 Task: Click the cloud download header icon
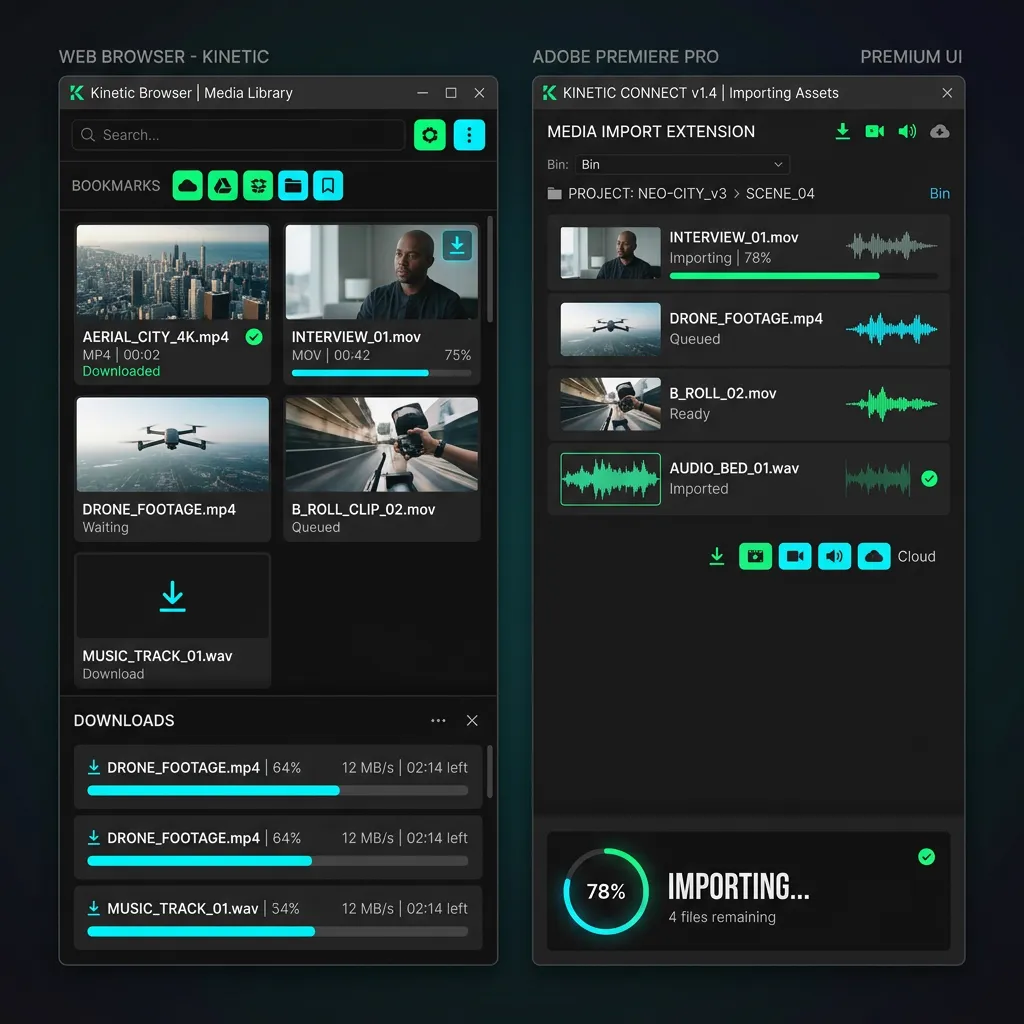[x=940, y=131]
